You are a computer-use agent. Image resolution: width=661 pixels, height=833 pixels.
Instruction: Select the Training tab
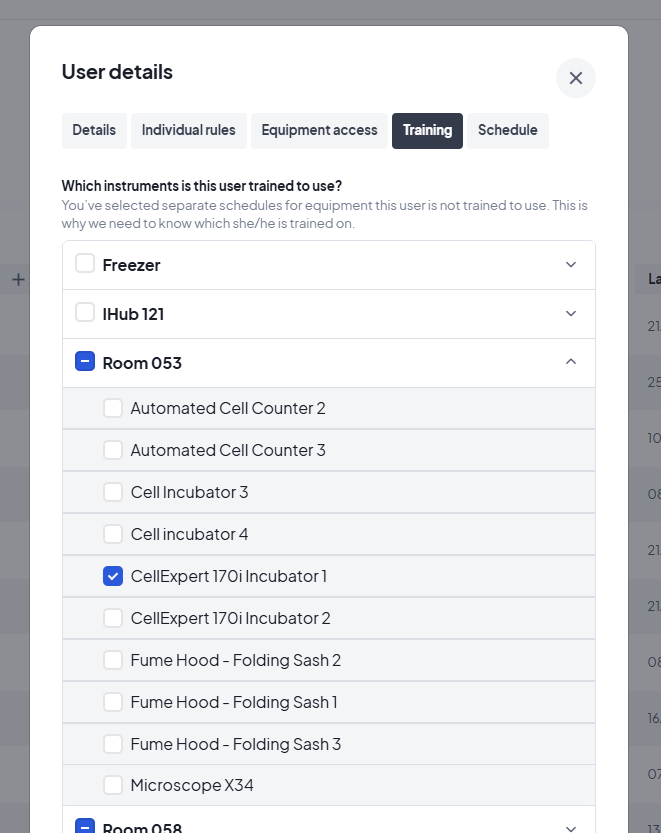pos(427,130)
